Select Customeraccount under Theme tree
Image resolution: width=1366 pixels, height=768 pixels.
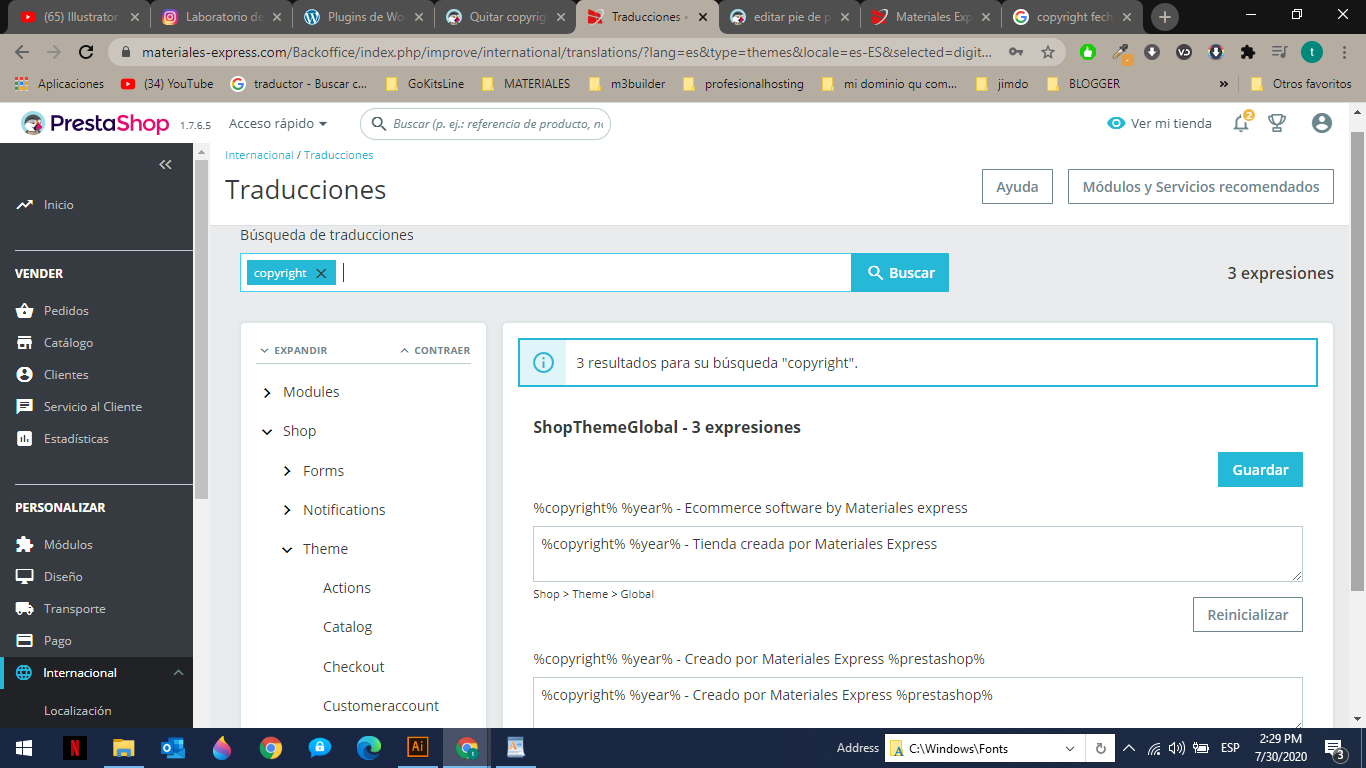[381, 706]
